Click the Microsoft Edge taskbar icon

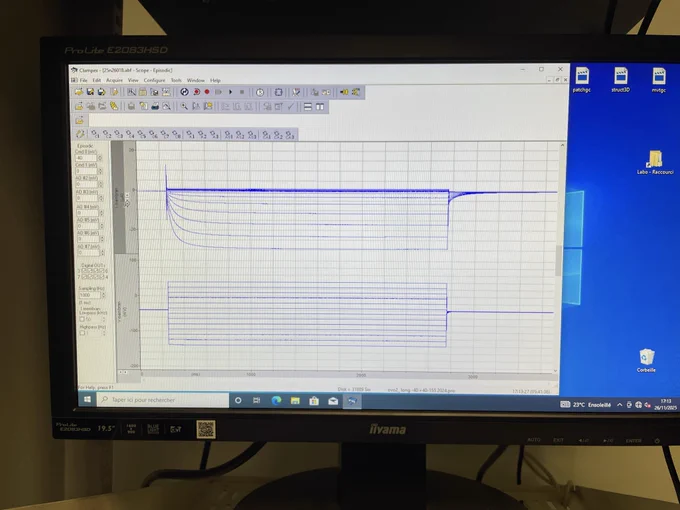pos(276,401)
